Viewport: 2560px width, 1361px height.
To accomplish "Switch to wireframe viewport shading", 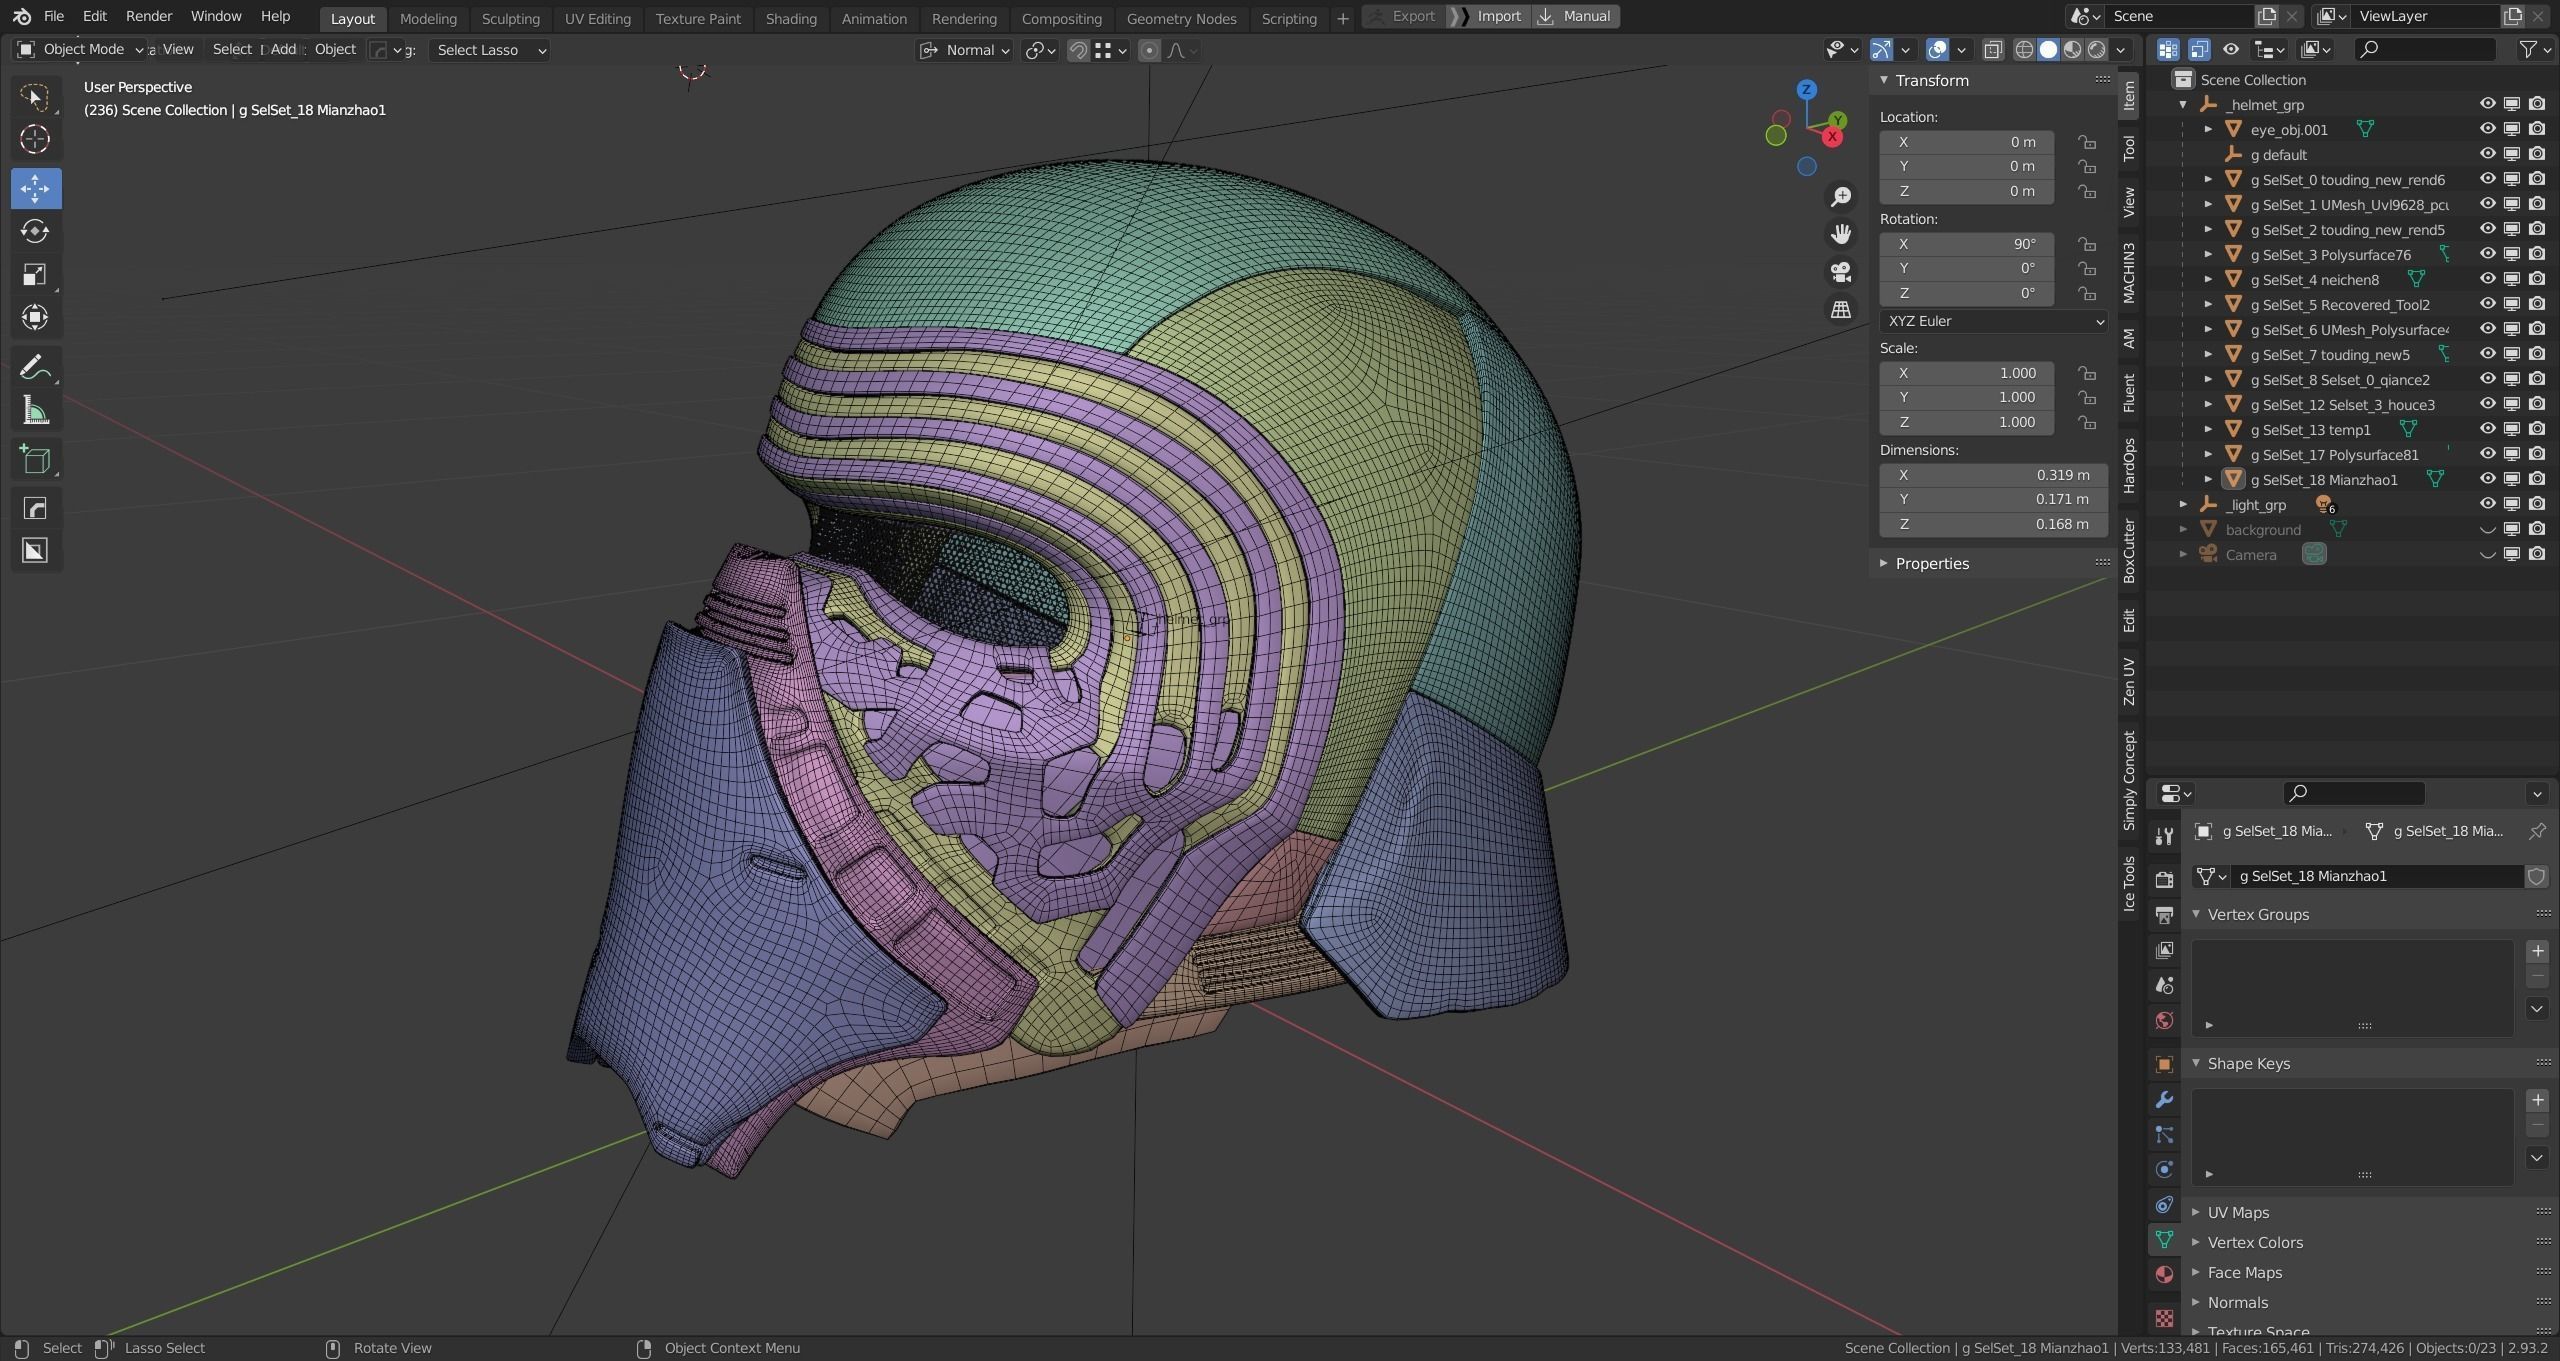I will click(x=2024, y=50).
